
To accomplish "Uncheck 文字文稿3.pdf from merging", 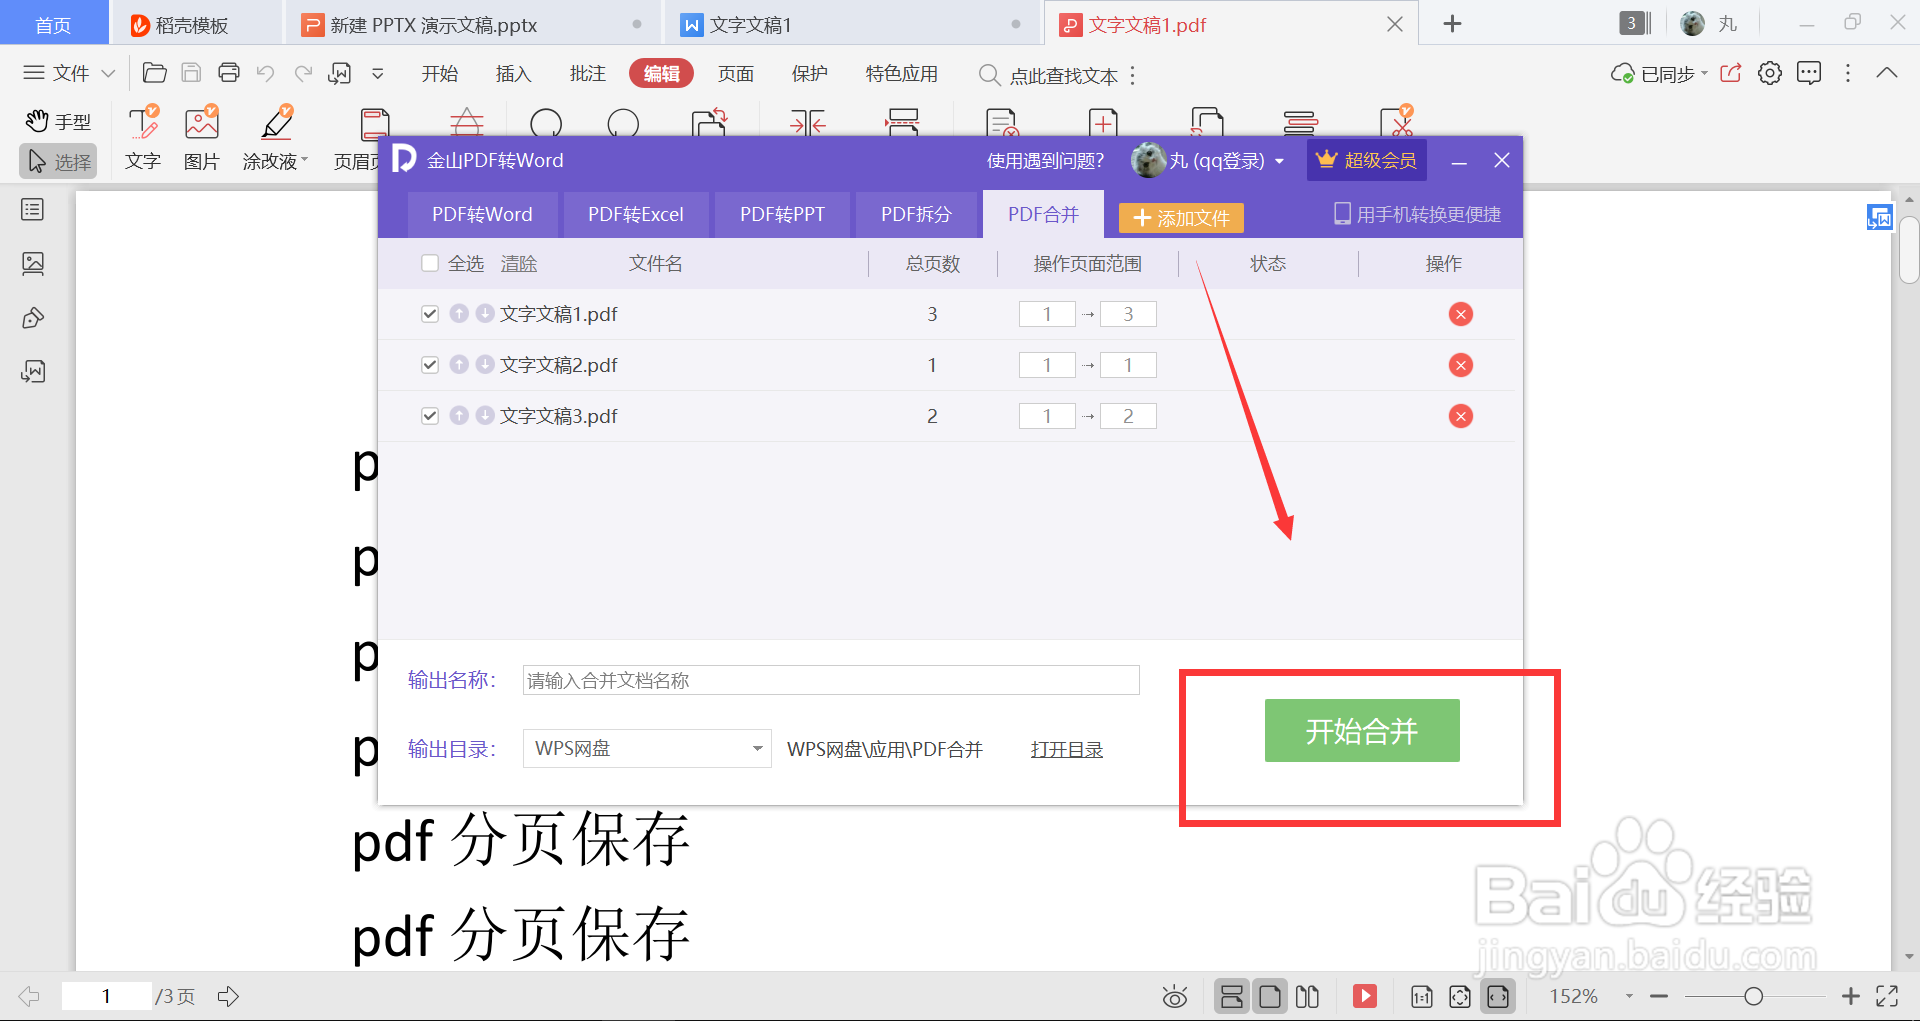I will pyautogui.click(x=430, y=415).
